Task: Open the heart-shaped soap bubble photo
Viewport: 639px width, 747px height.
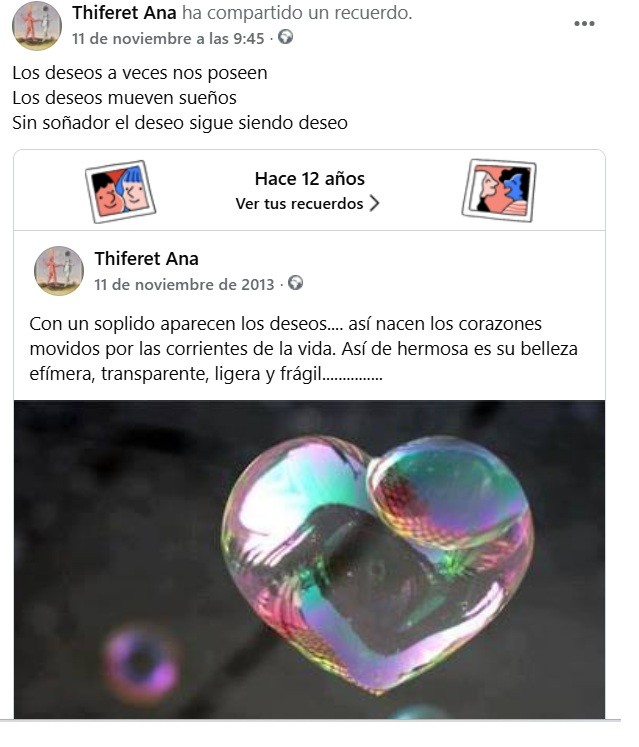Action: (310, 559)
